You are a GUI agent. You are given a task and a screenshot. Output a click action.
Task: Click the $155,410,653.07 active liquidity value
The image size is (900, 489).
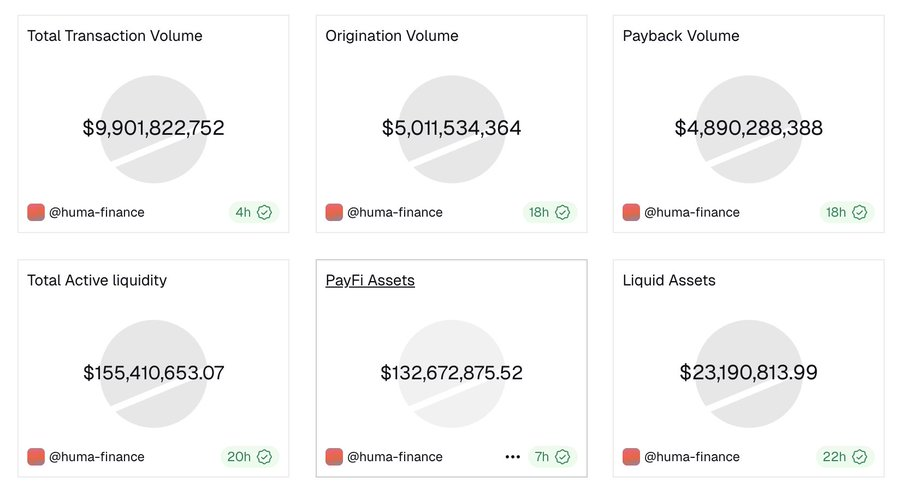(x=153, y=373)
